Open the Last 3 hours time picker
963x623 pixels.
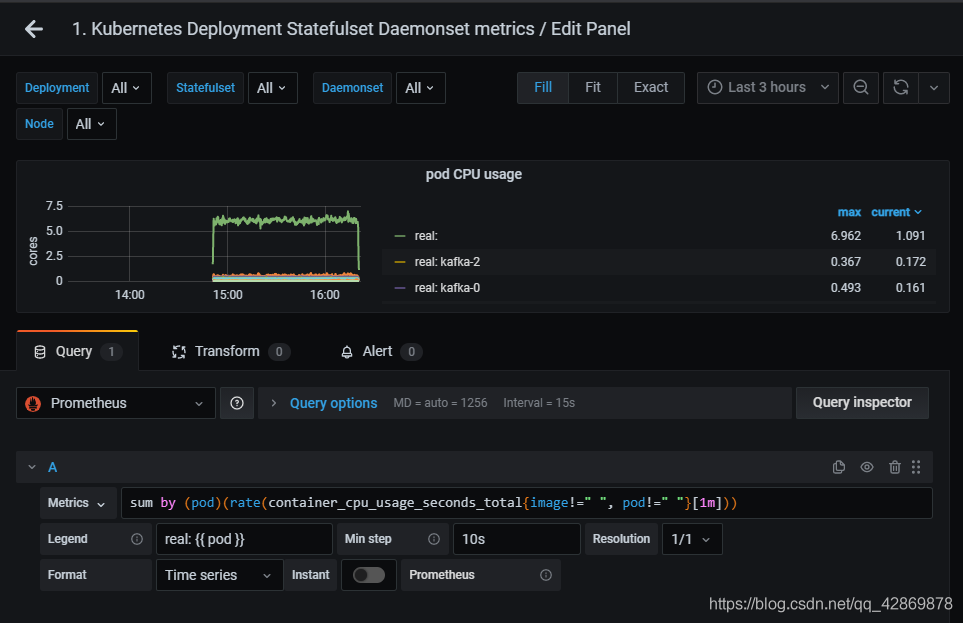768,87
